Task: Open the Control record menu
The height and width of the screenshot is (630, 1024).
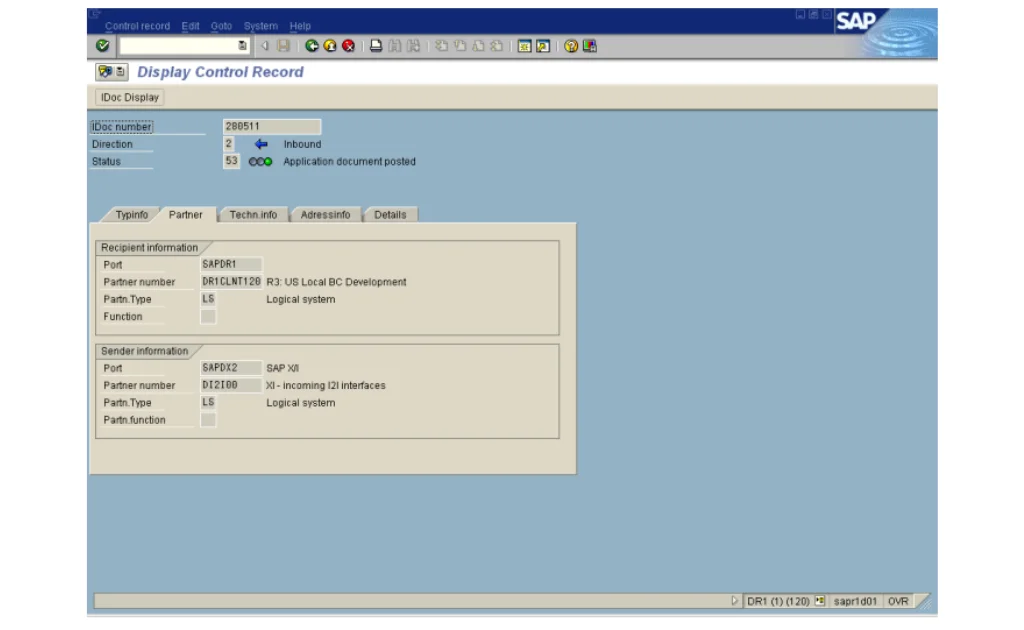Action: tap(137, 26)
